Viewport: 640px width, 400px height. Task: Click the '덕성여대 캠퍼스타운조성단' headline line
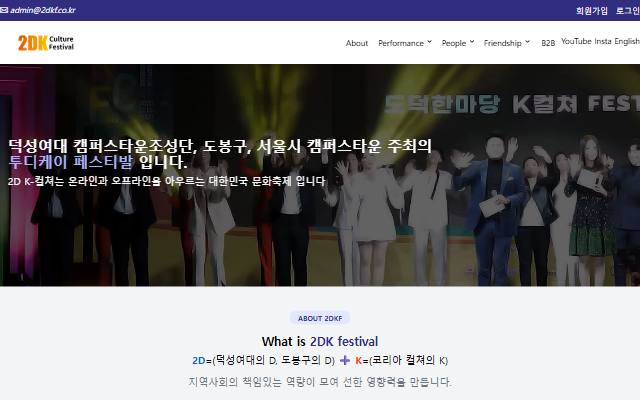click(220, 145)
